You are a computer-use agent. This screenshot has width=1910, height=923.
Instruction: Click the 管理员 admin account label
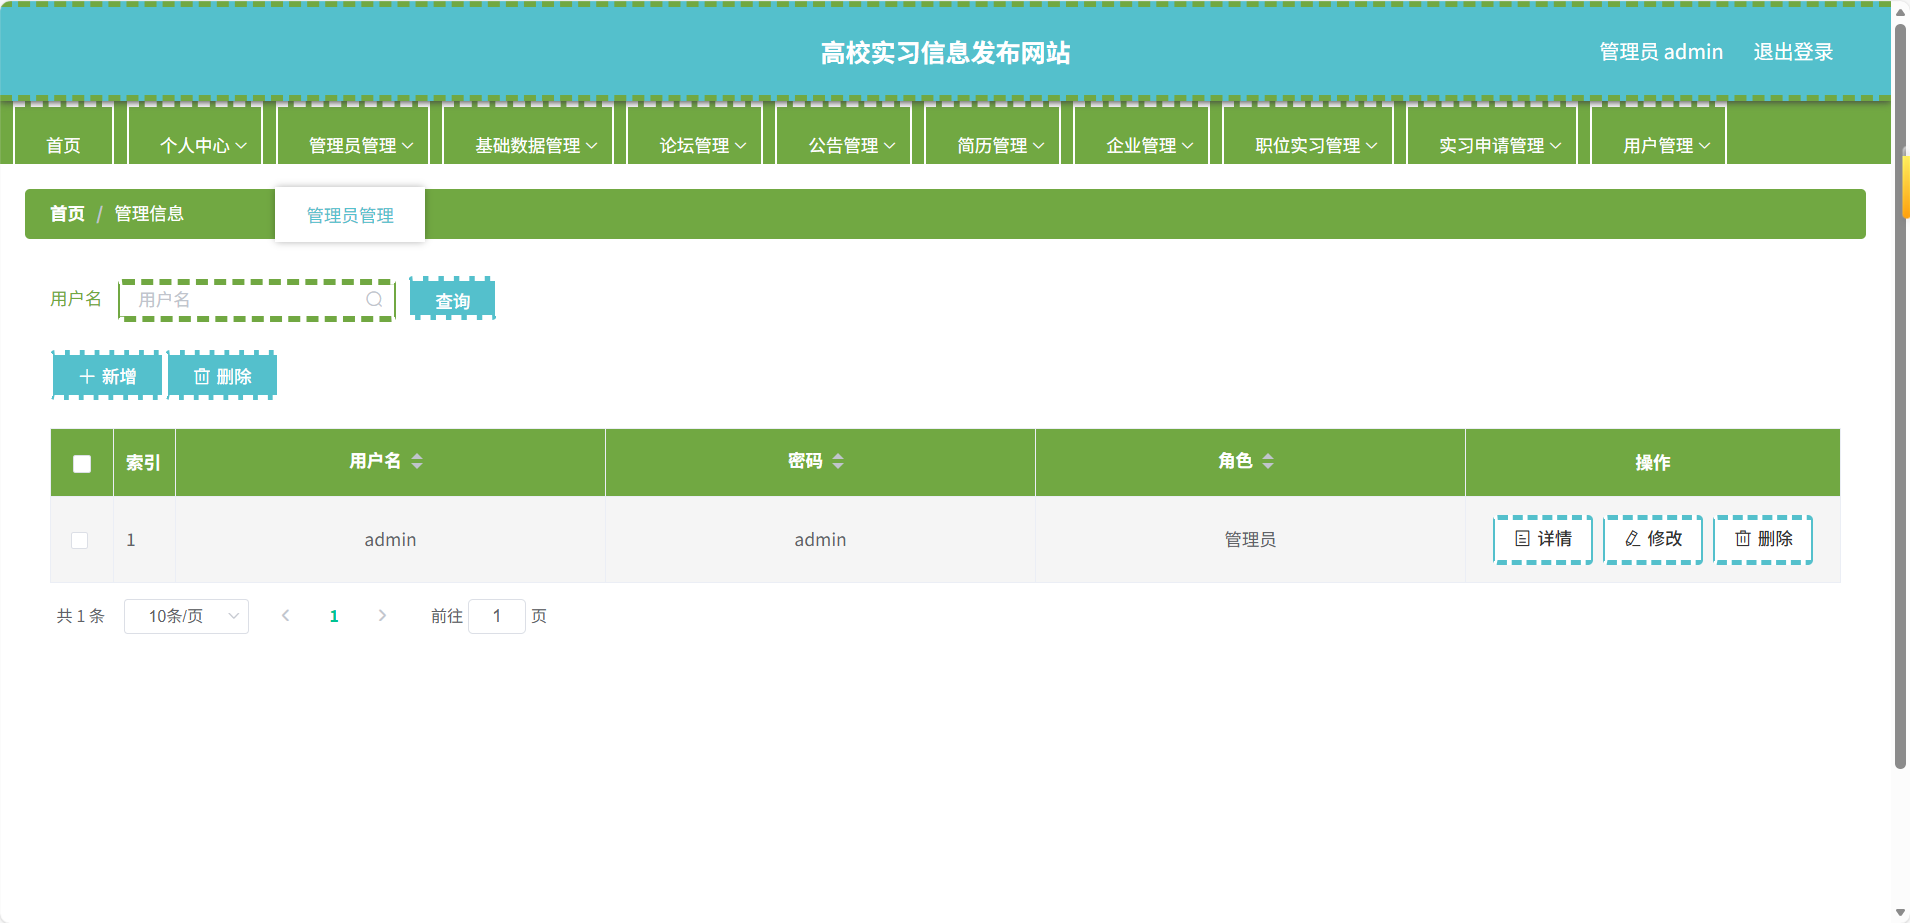pyautogui.click(x=1661, y=52)
